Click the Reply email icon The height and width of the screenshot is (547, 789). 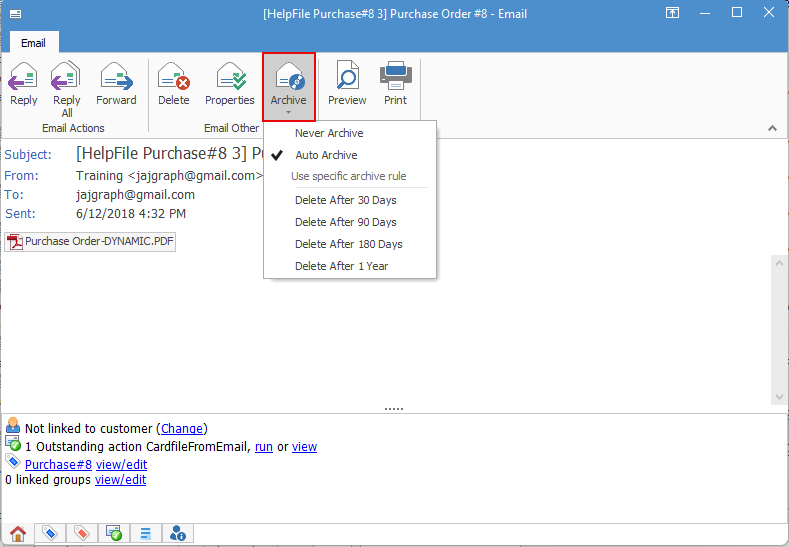[24, 84]
